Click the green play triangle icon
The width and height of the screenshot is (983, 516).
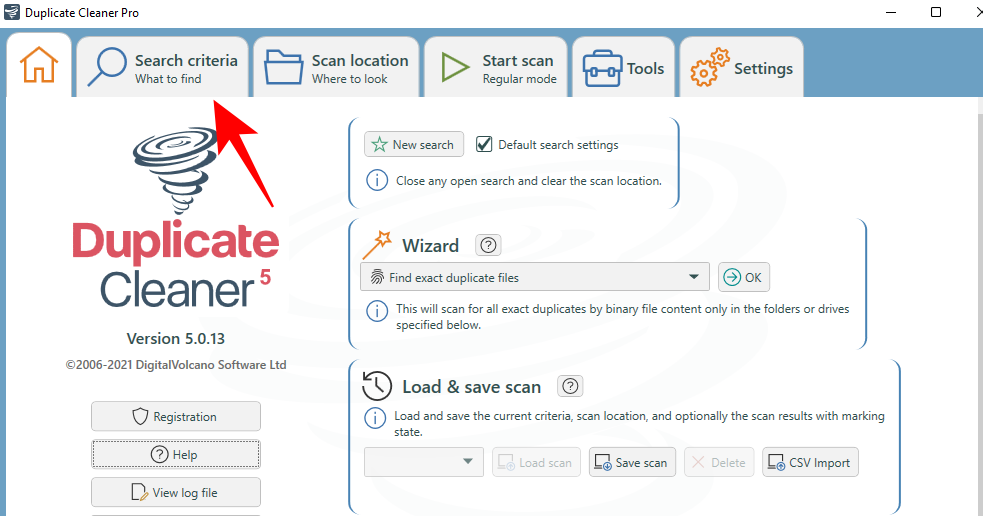coord(455,68)
